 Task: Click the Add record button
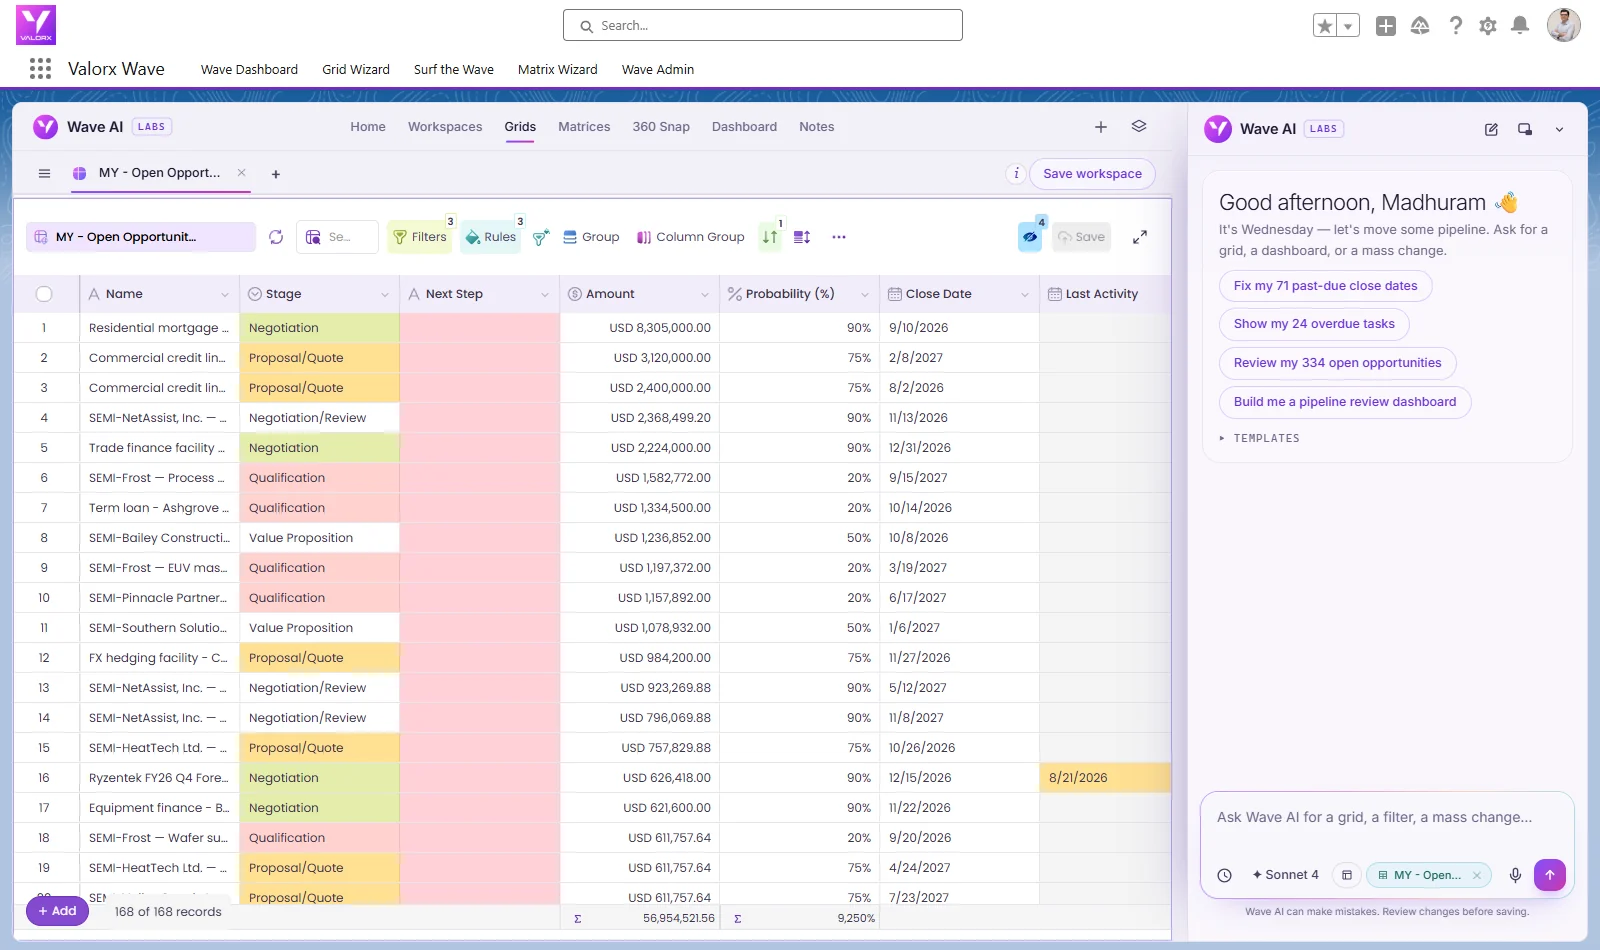(57, 911)
